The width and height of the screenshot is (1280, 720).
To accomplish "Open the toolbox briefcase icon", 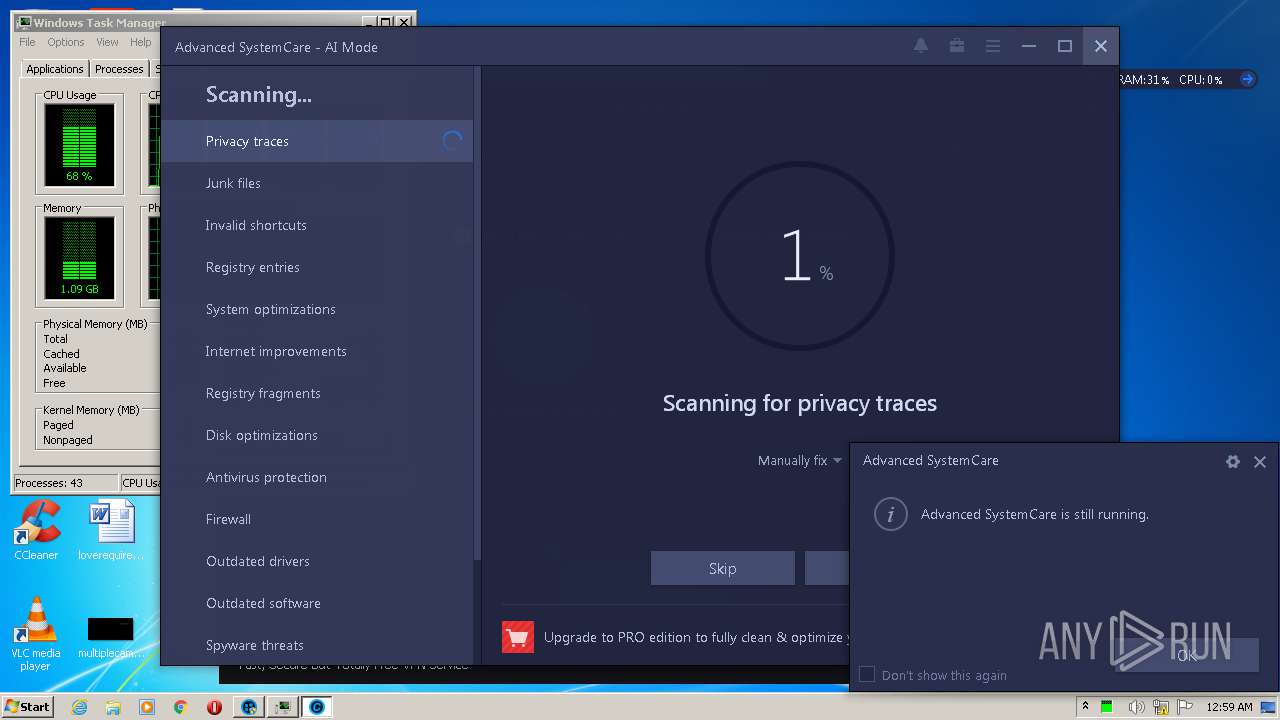I will point(957,46).
